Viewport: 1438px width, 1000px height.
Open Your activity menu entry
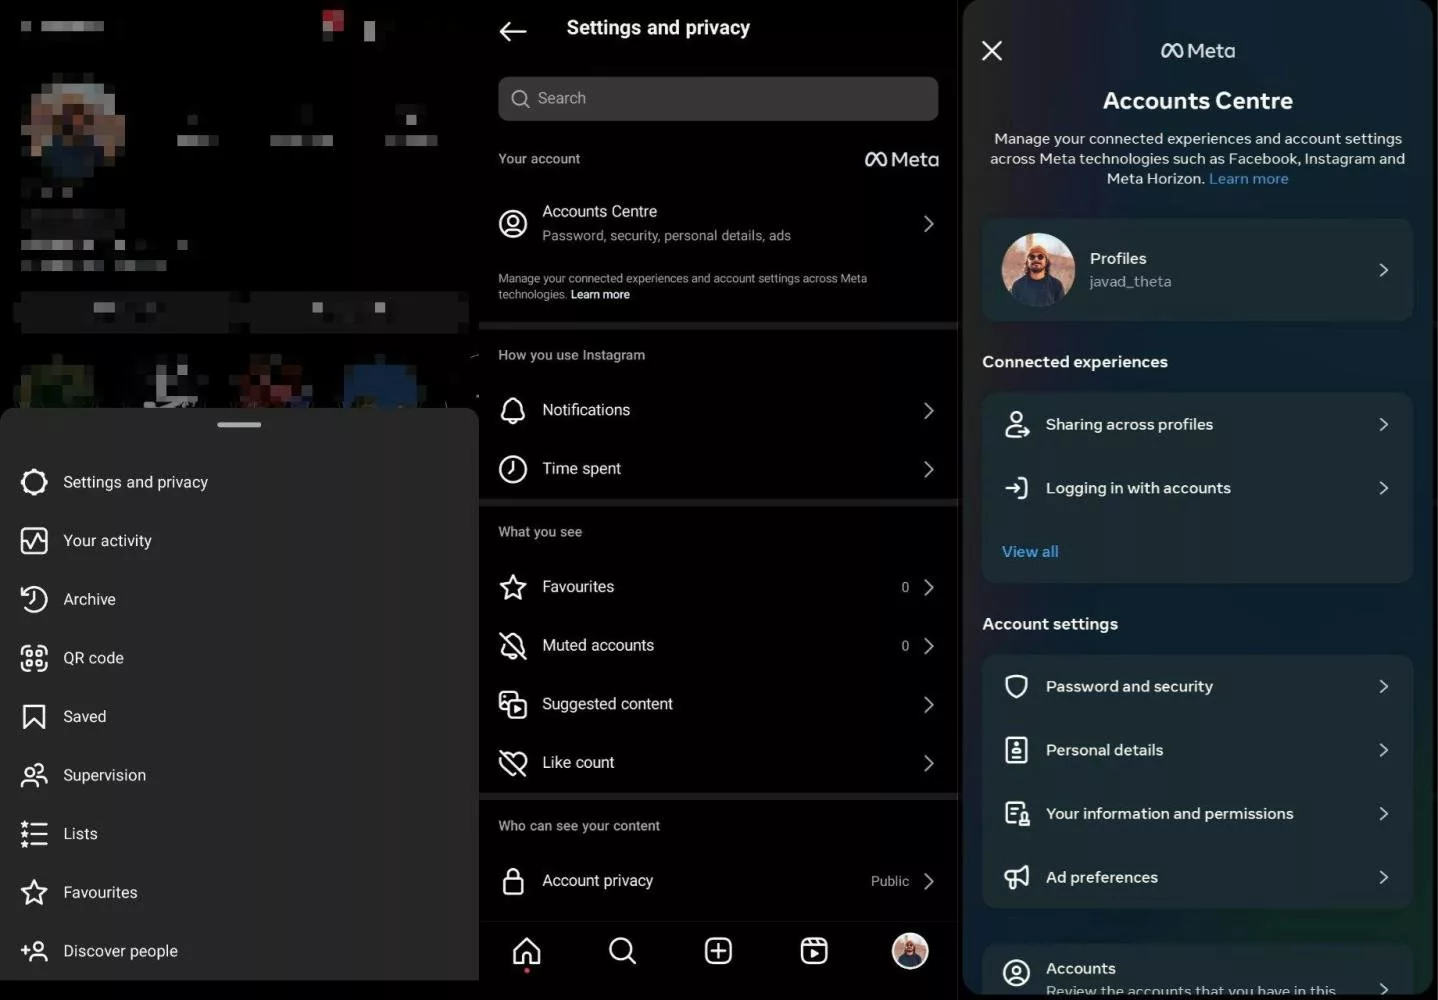239,541
